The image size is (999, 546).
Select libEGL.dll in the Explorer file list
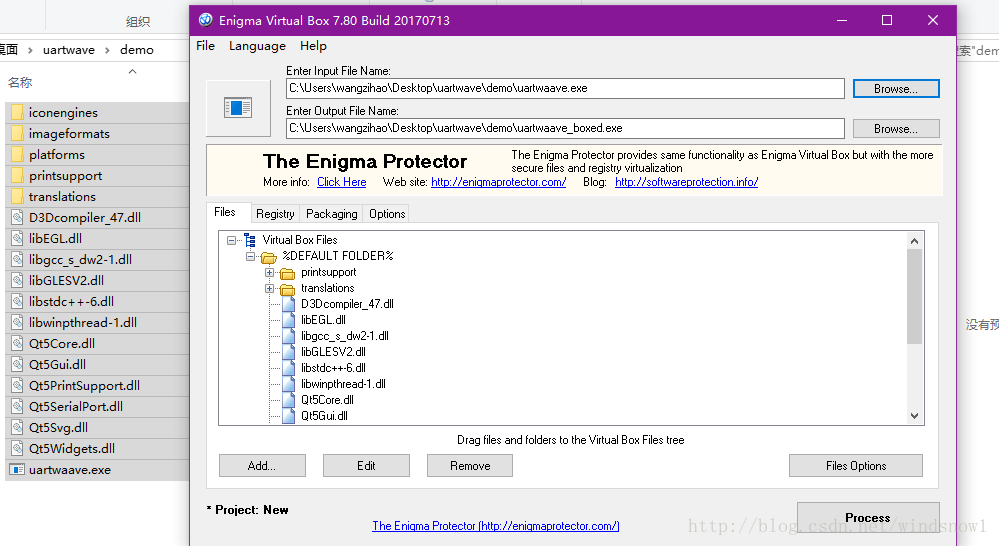tap(97, 239)
